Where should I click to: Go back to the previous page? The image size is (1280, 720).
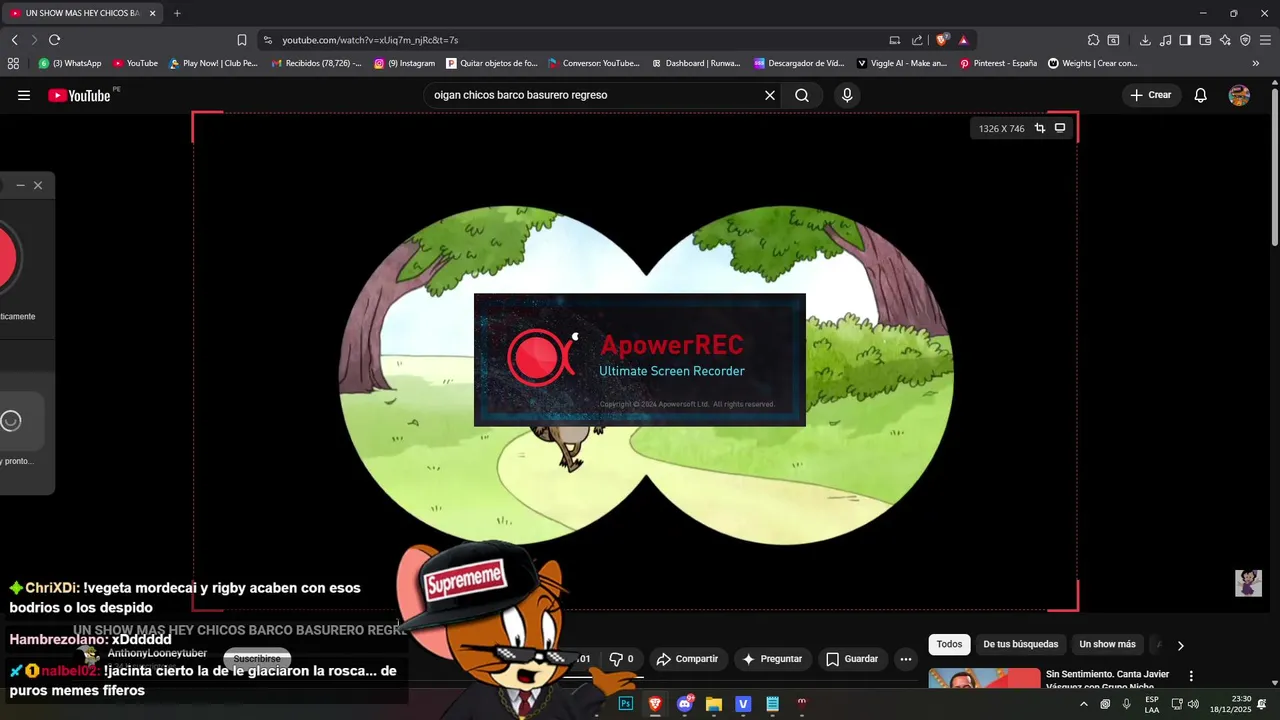coord(14,40)
